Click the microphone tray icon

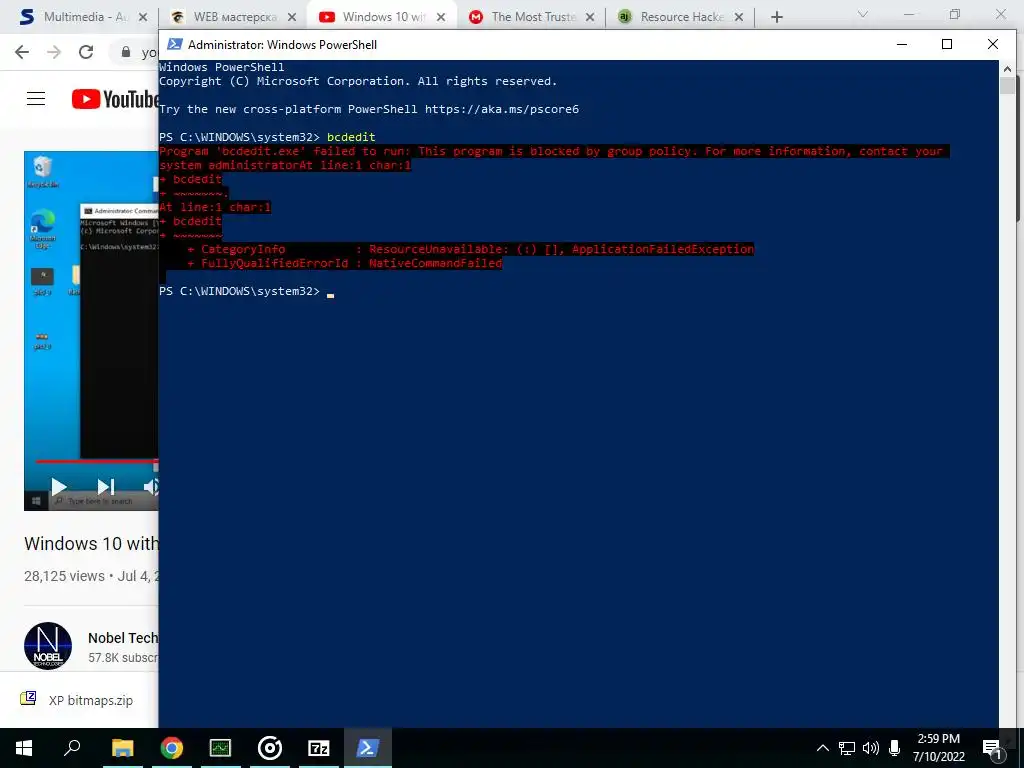895,748
